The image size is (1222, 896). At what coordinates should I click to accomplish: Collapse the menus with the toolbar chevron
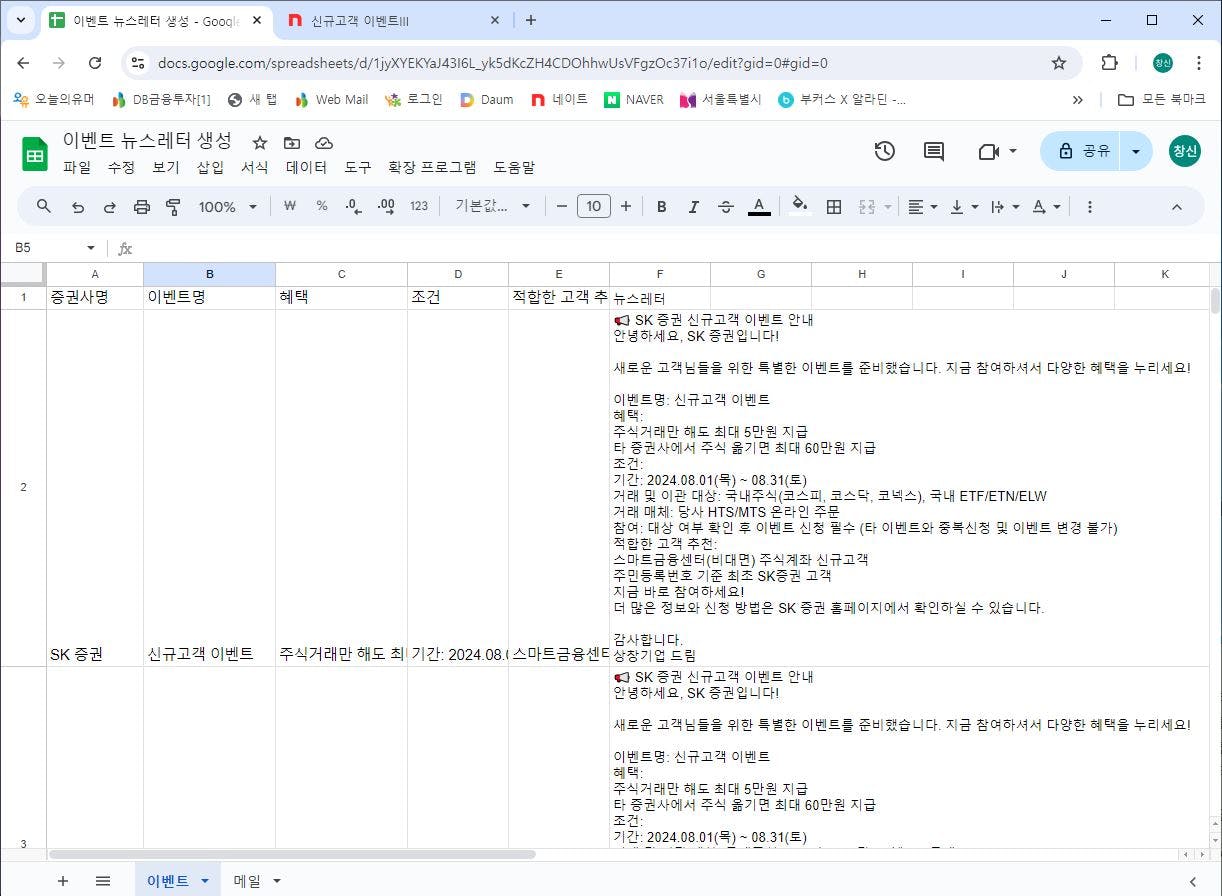[1177, 207]
